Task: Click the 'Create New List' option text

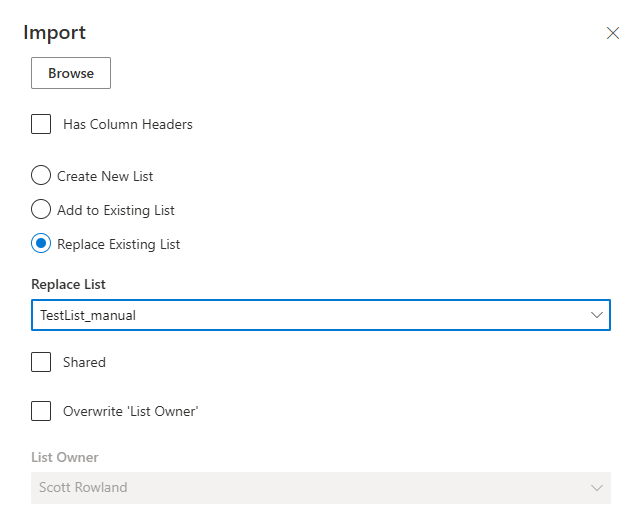Action: click(x=105, y=176)
